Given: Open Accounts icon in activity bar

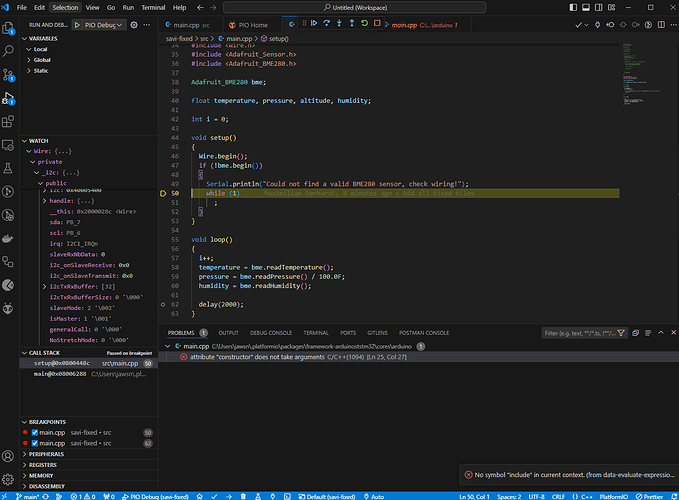Looking at the screenshot, I should (x=8, y=456).
